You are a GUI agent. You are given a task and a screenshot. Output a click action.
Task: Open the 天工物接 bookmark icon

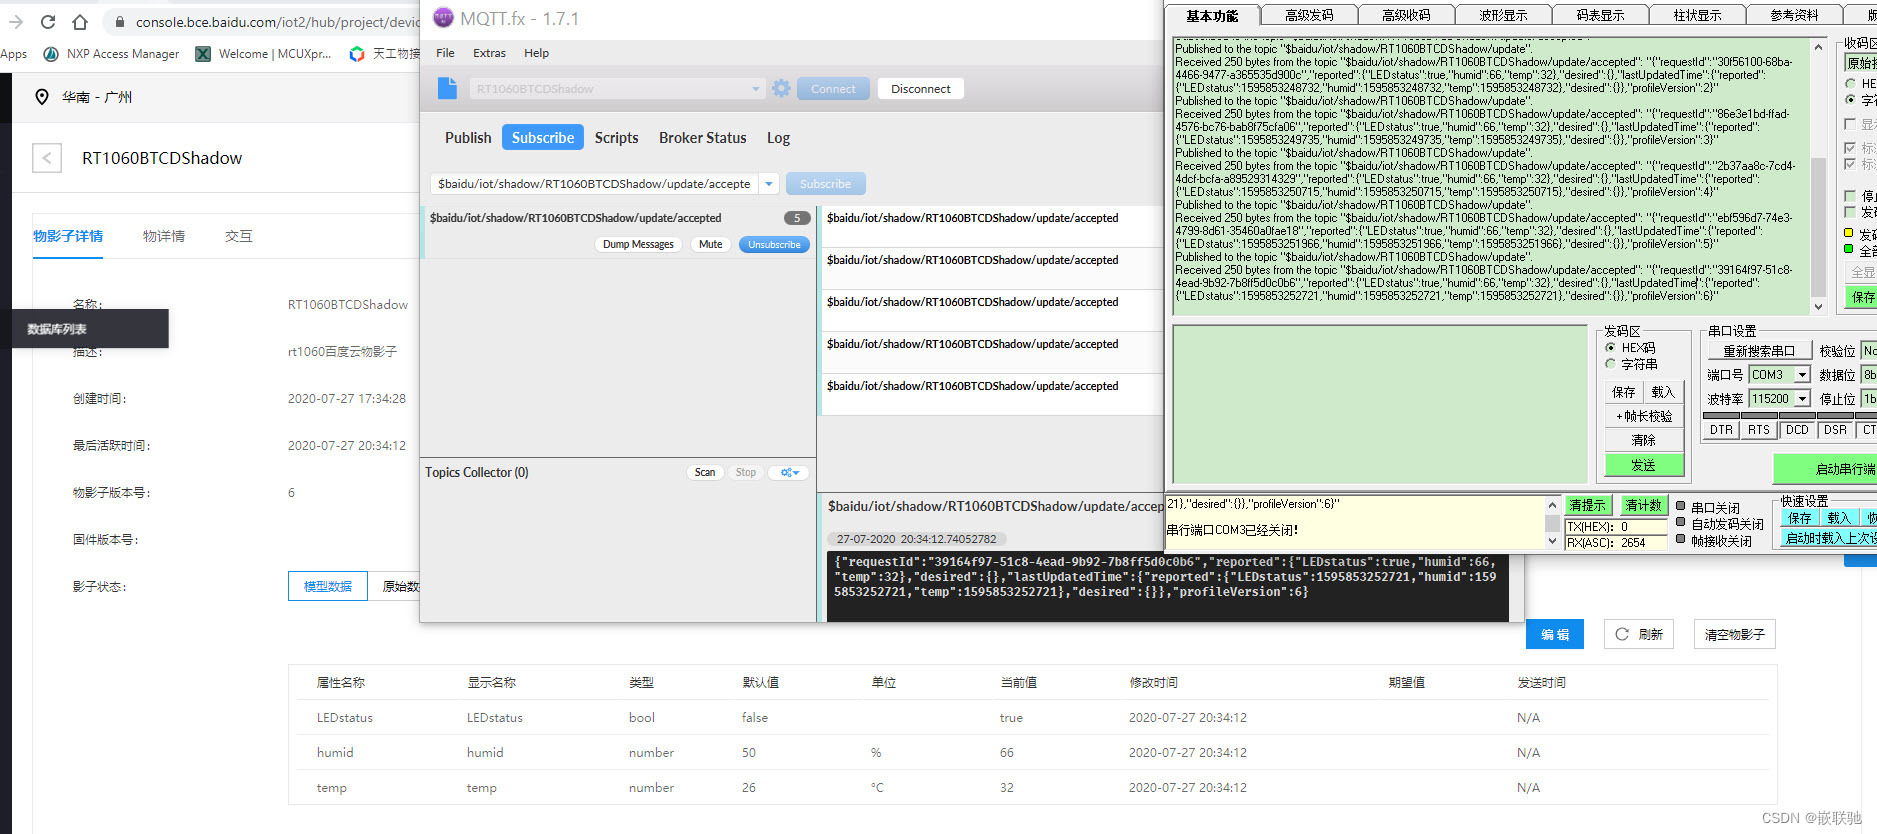[x=357, y=54]
